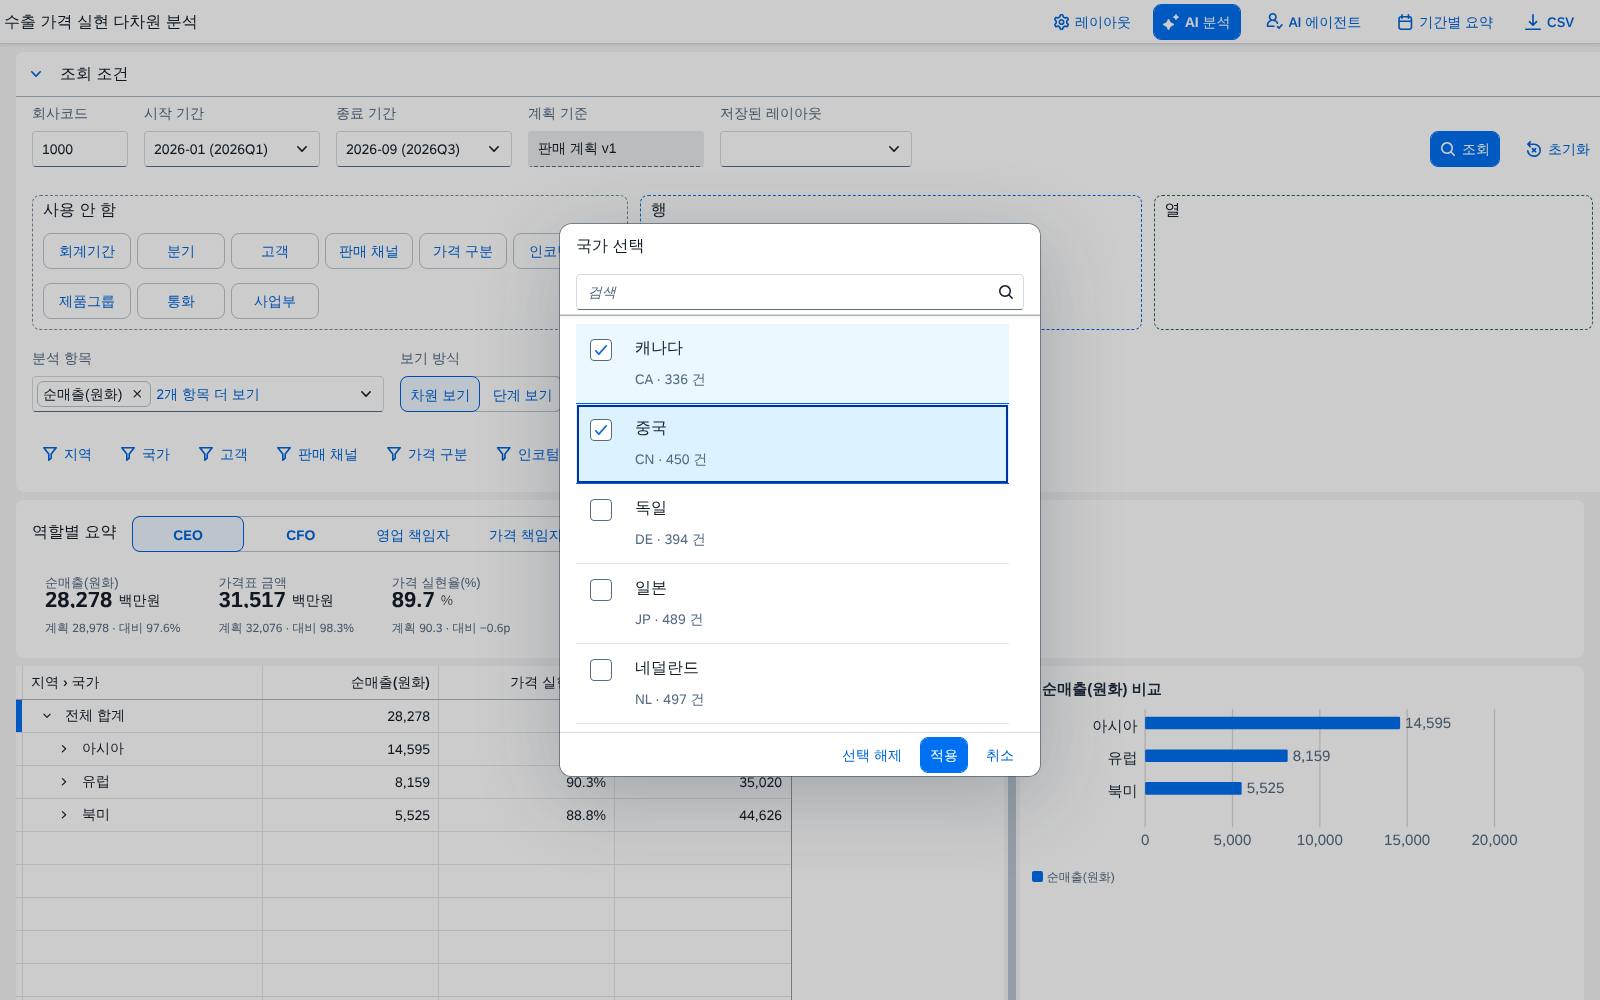
Task: Switch to the CEO role tab
Action: point(188,534)
